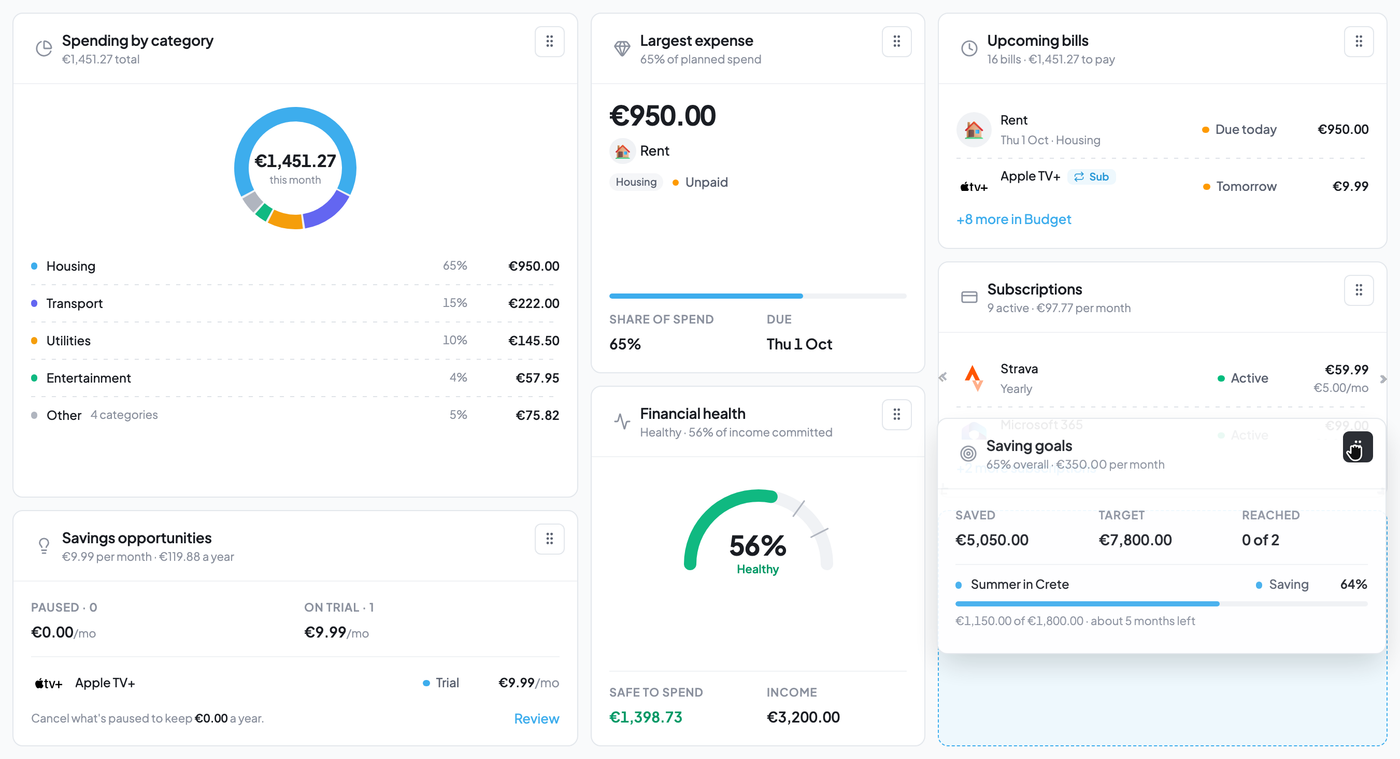Viewport: 1400px width, 759px height.
Task: Click the Active status for Strava
Action: (1243, 379)
